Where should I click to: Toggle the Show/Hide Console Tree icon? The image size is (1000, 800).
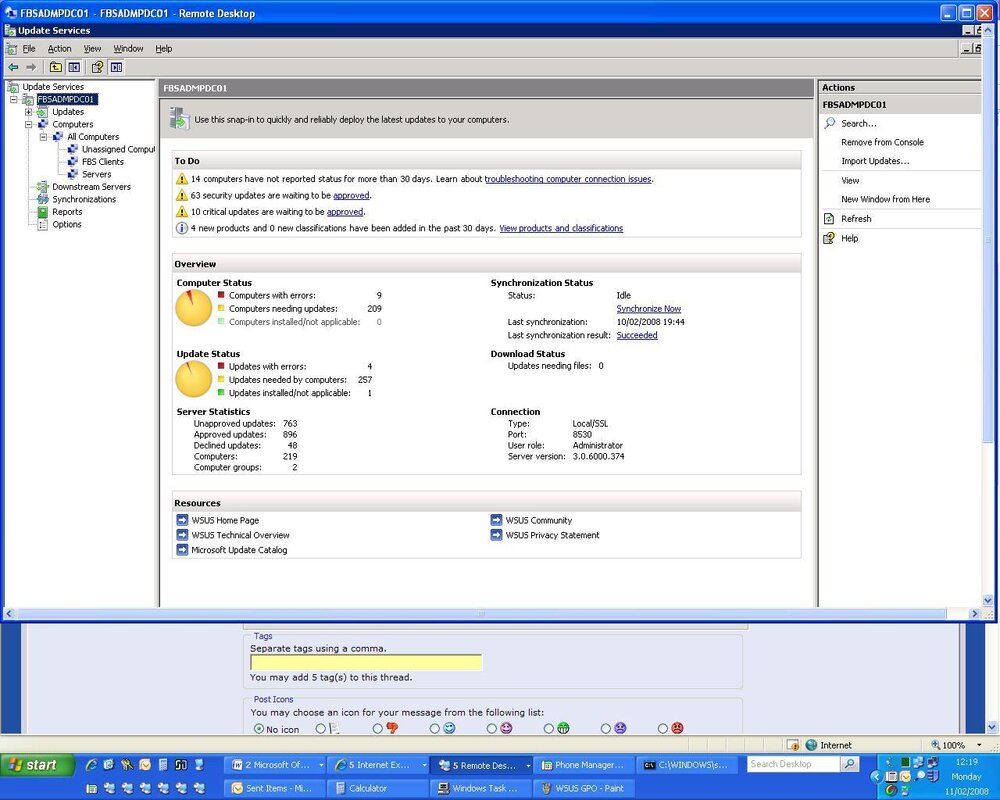coord(75,67)
